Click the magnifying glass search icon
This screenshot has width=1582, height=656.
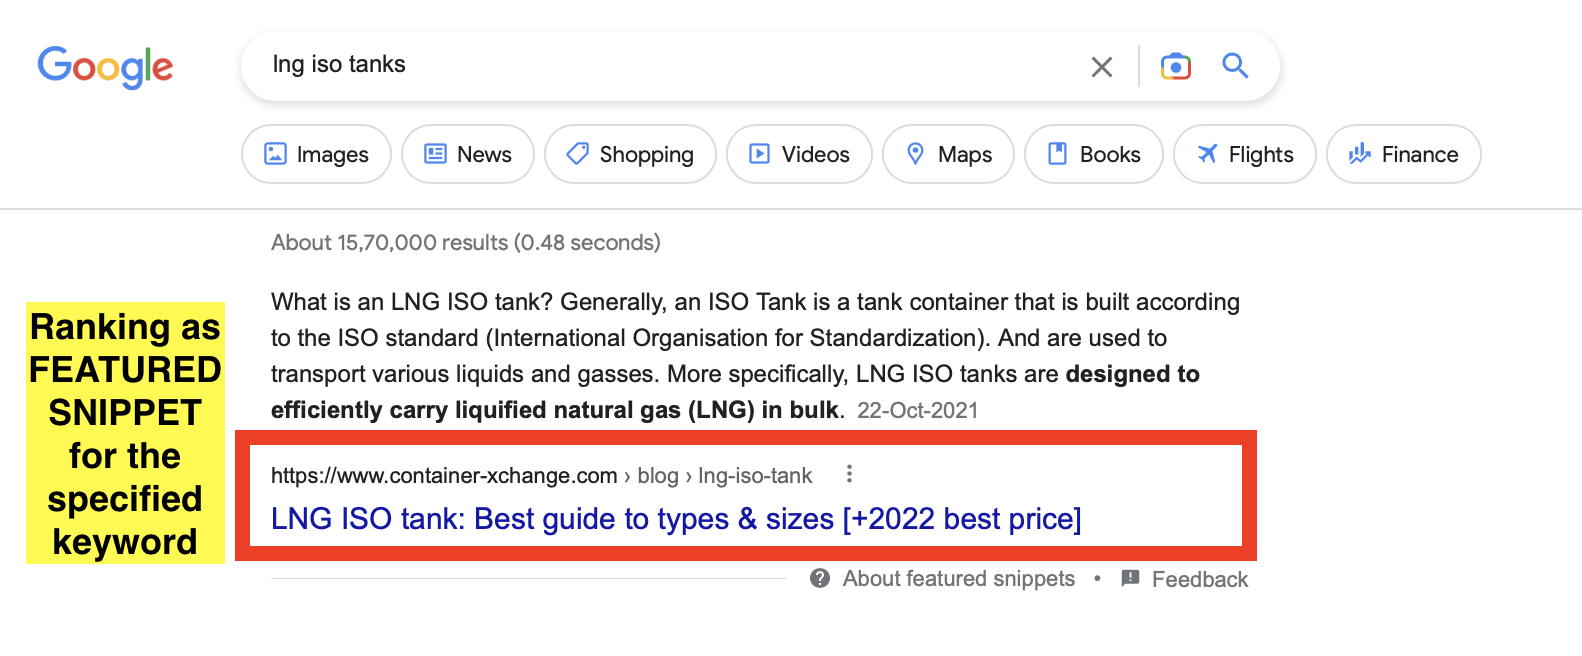pyautogui.click(x=1235, y=66)
